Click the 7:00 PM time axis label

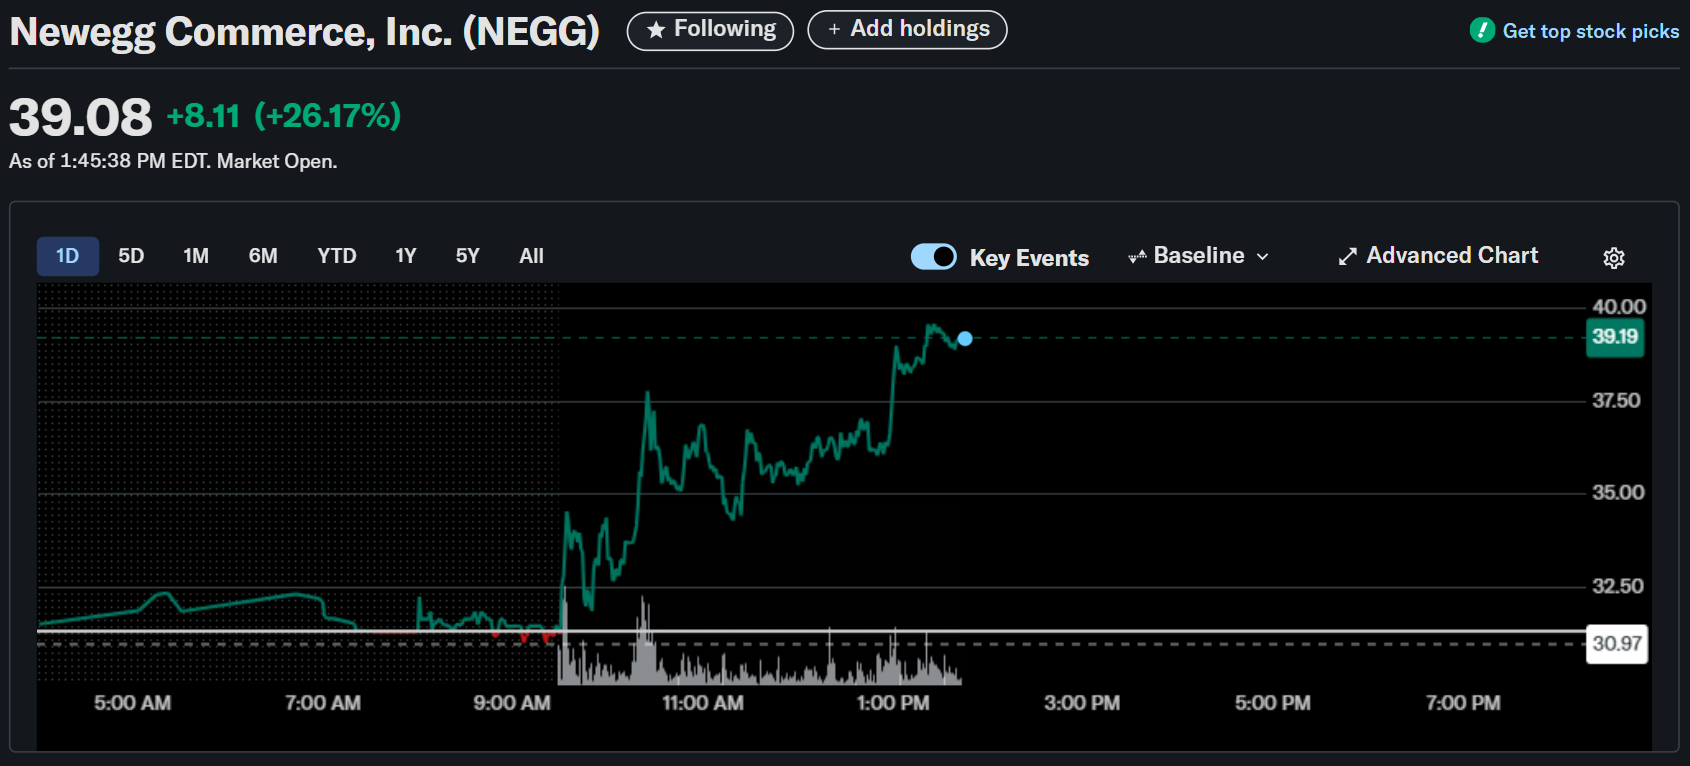pos(1463,703)
